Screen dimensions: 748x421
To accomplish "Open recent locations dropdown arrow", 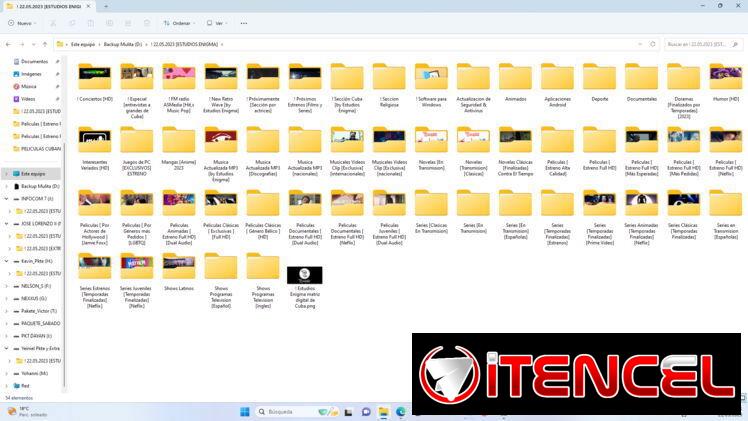I will pos(33,44).
